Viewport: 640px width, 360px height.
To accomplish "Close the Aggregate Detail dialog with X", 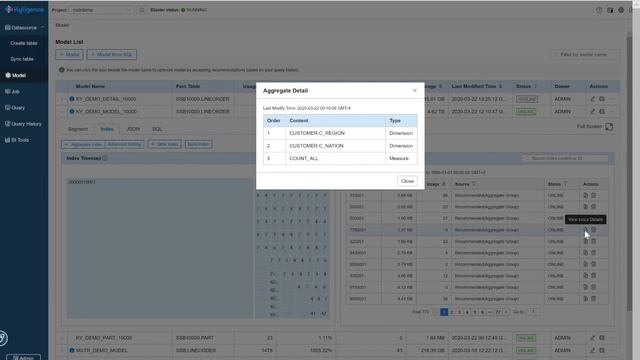I will 415,91.
